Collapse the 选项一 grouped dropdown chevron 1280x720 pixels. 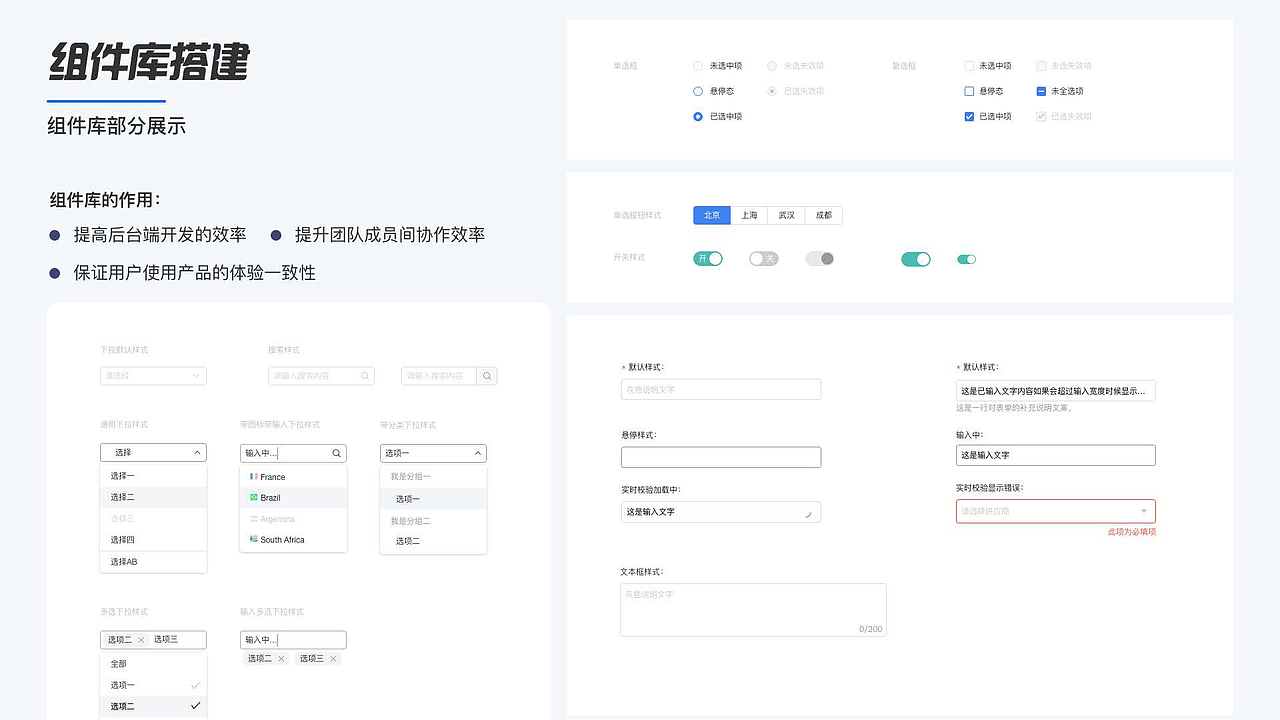[x=477, y=453]
